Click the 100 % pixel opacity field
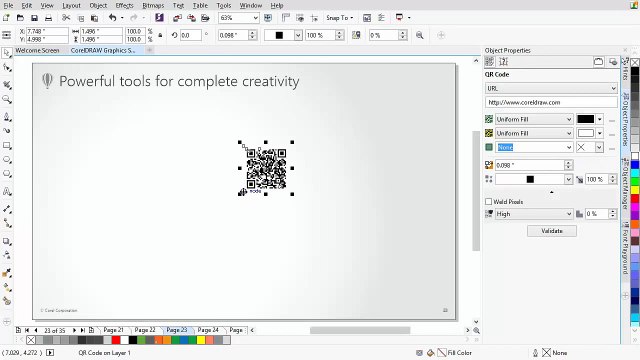The image size is (640, 360). (596, 179)
